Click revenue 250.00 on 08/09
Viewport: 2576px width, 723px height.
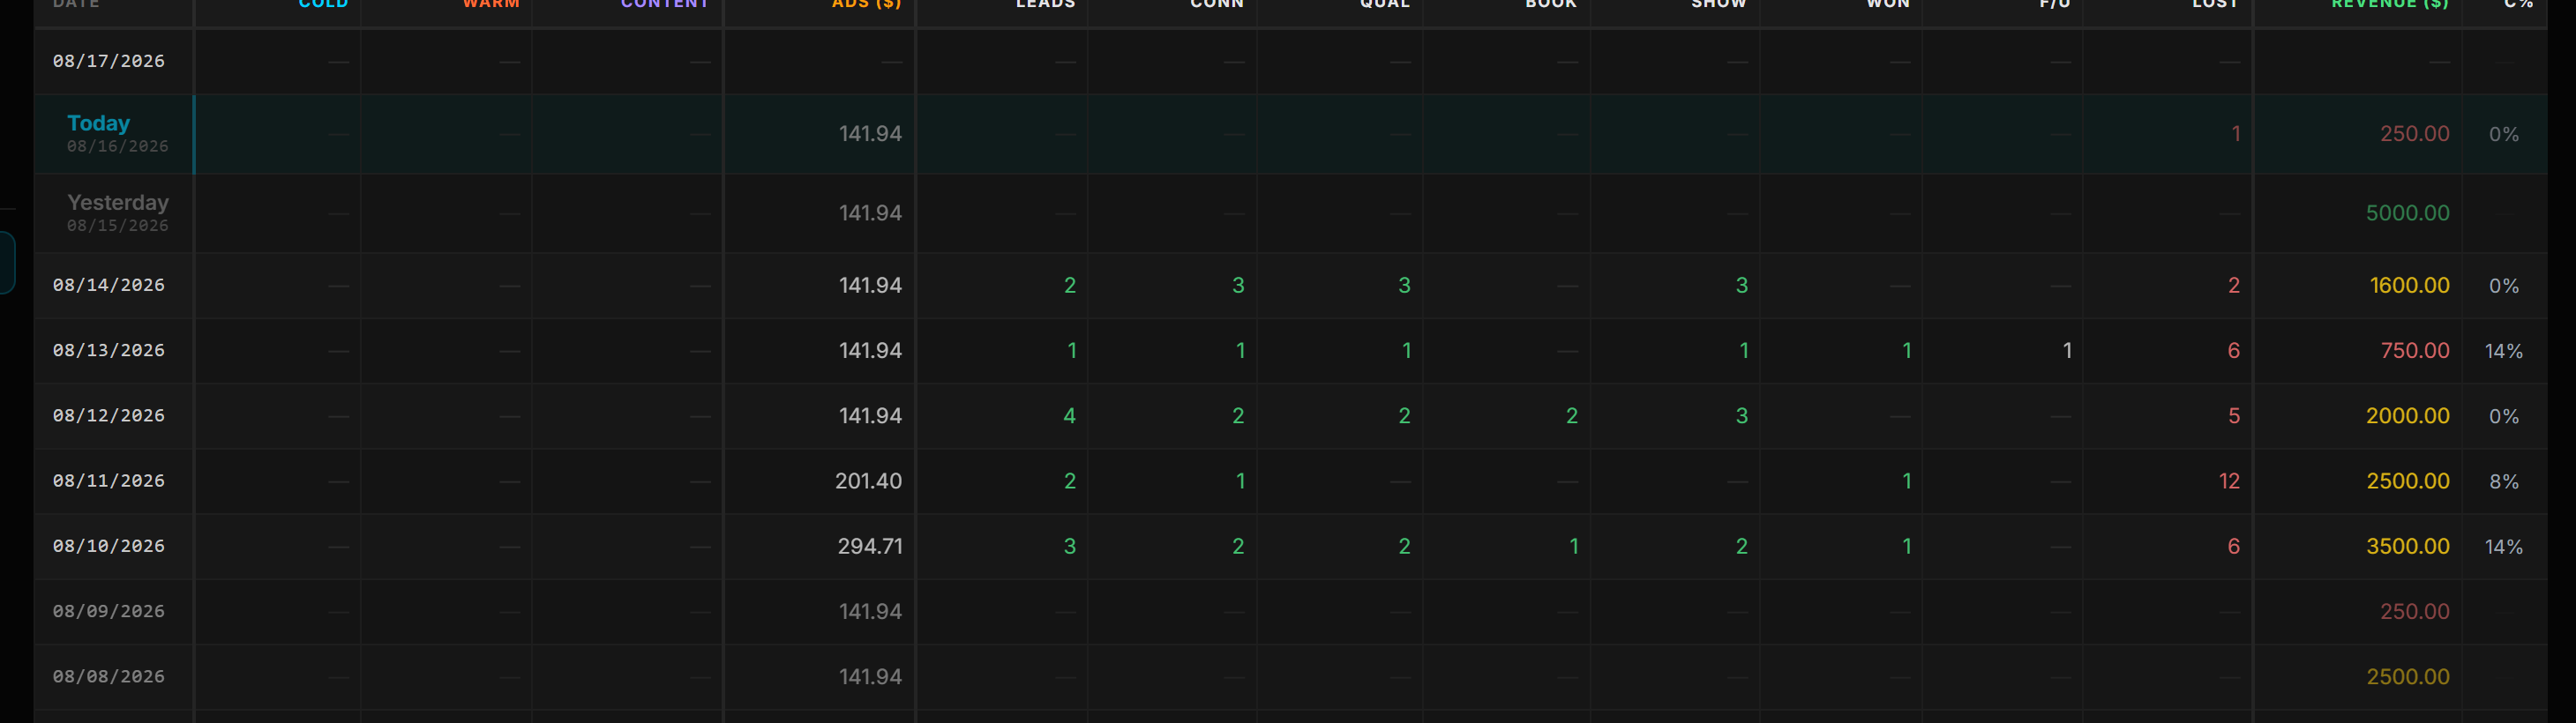[2414, 611]
